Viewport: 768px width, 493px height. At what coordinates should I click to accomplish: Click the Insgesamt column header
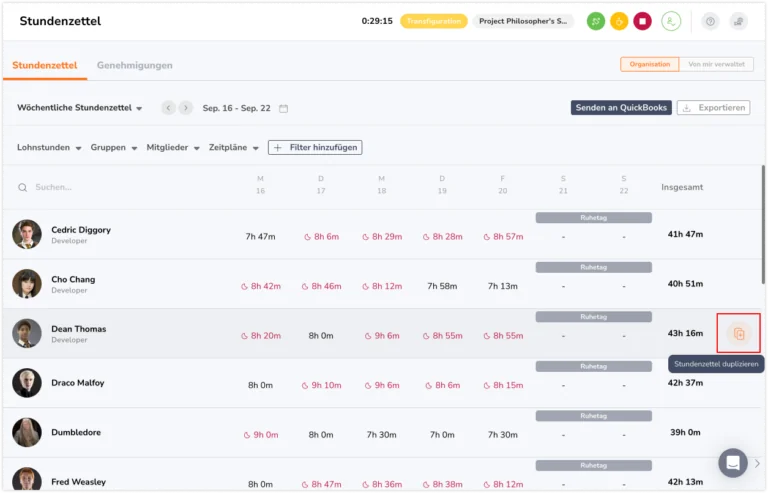coord(682,187)
